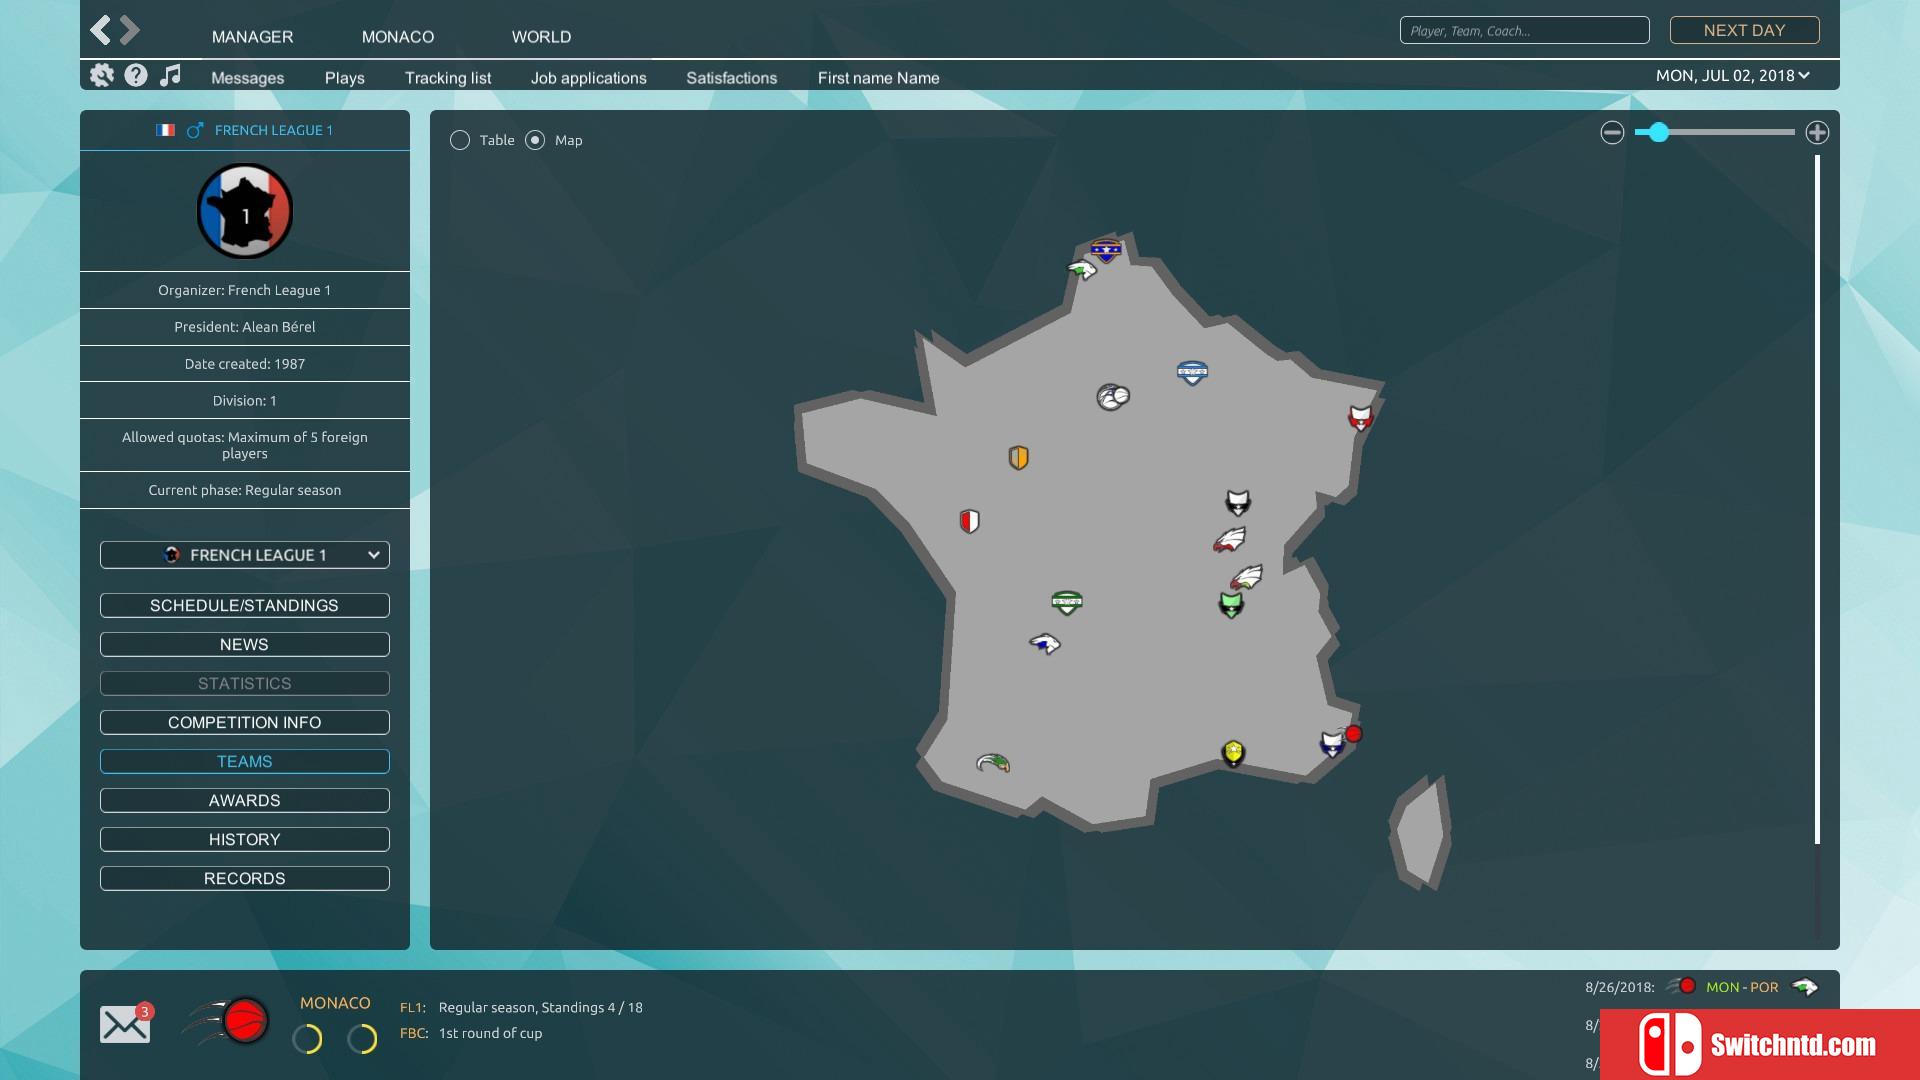Toggle the music note icon
Viewport: 1920px width, 1080px height.
[171, 75]
